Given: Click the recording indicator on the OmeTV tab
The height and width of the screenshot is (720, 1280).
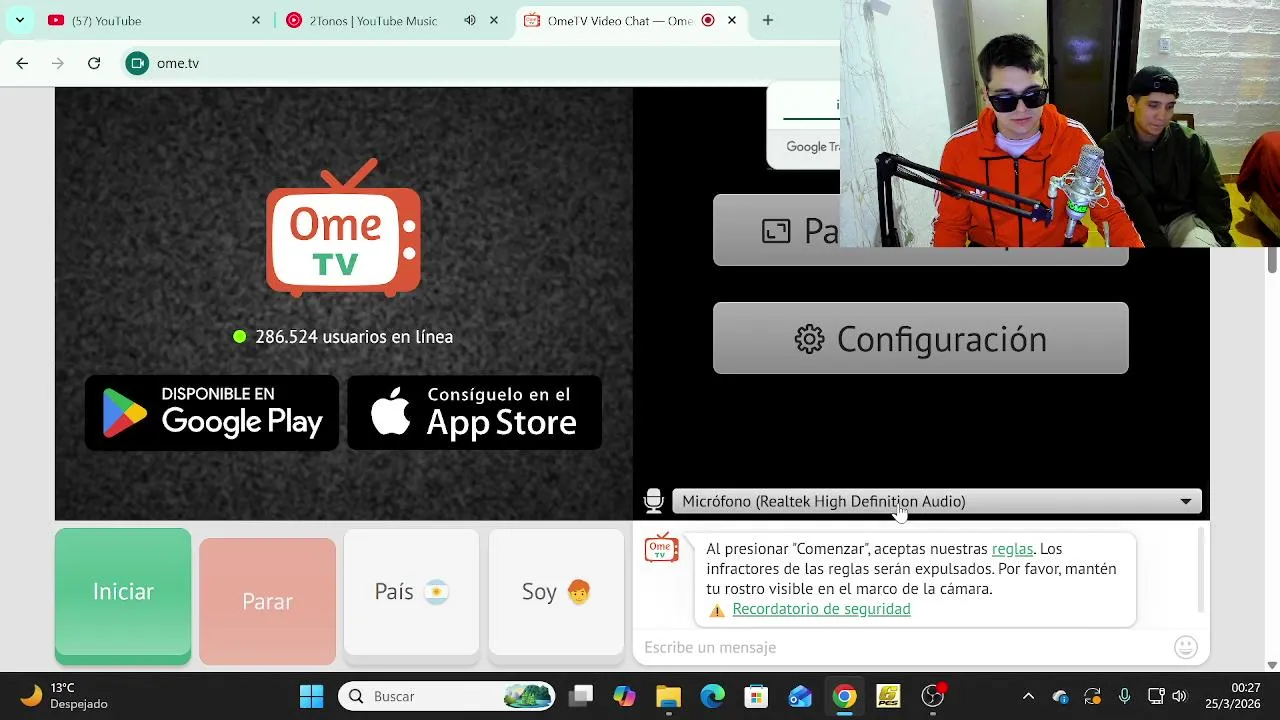Looking at the screenshot, I should [708, 20].
